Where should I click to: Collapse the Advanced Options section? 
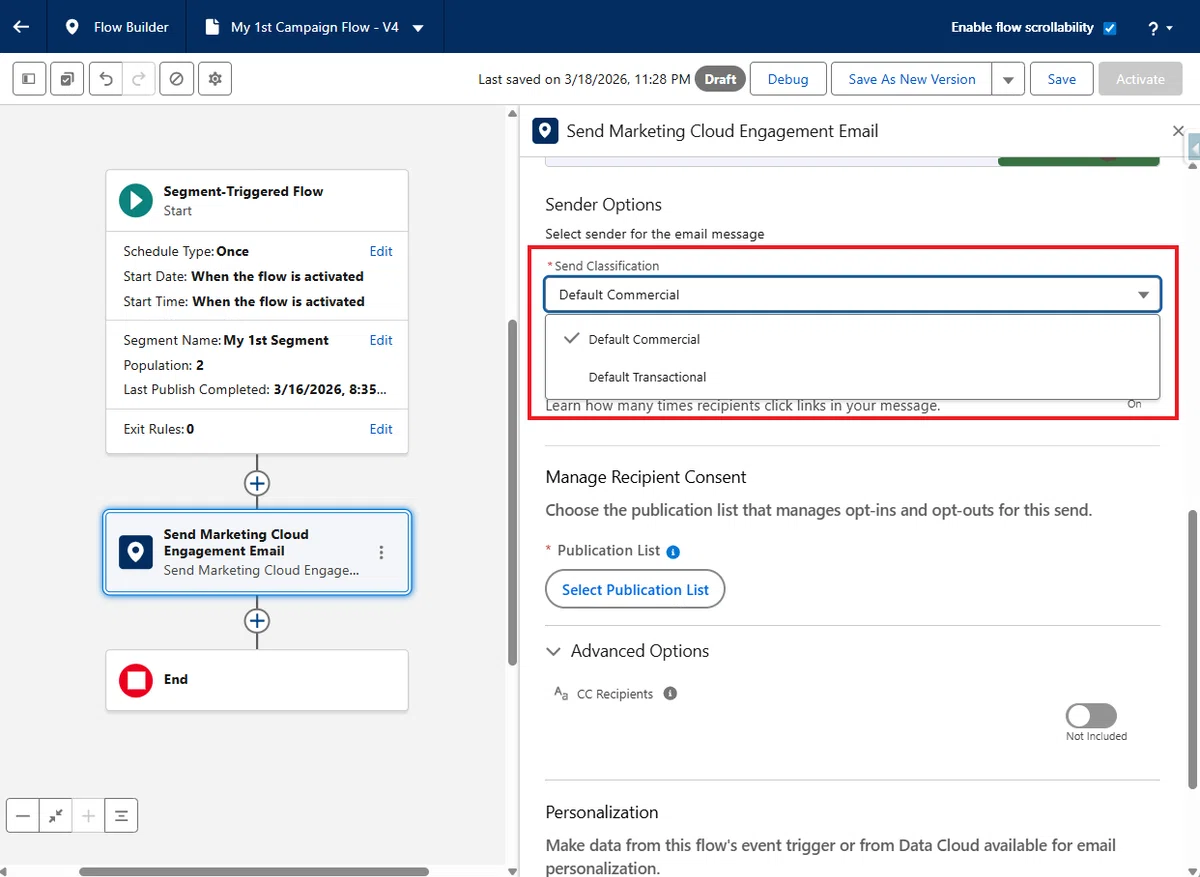coord(553,651)
